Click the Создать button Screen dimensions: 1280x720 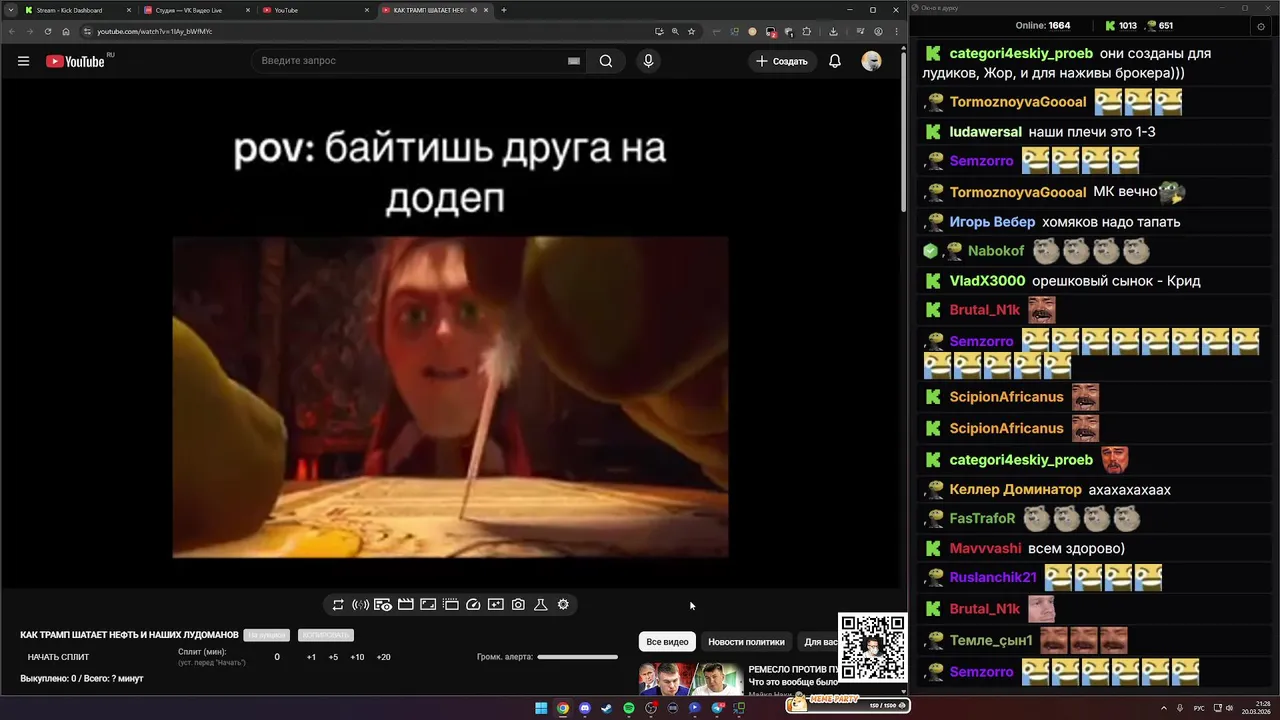click(x=782, y=61)
